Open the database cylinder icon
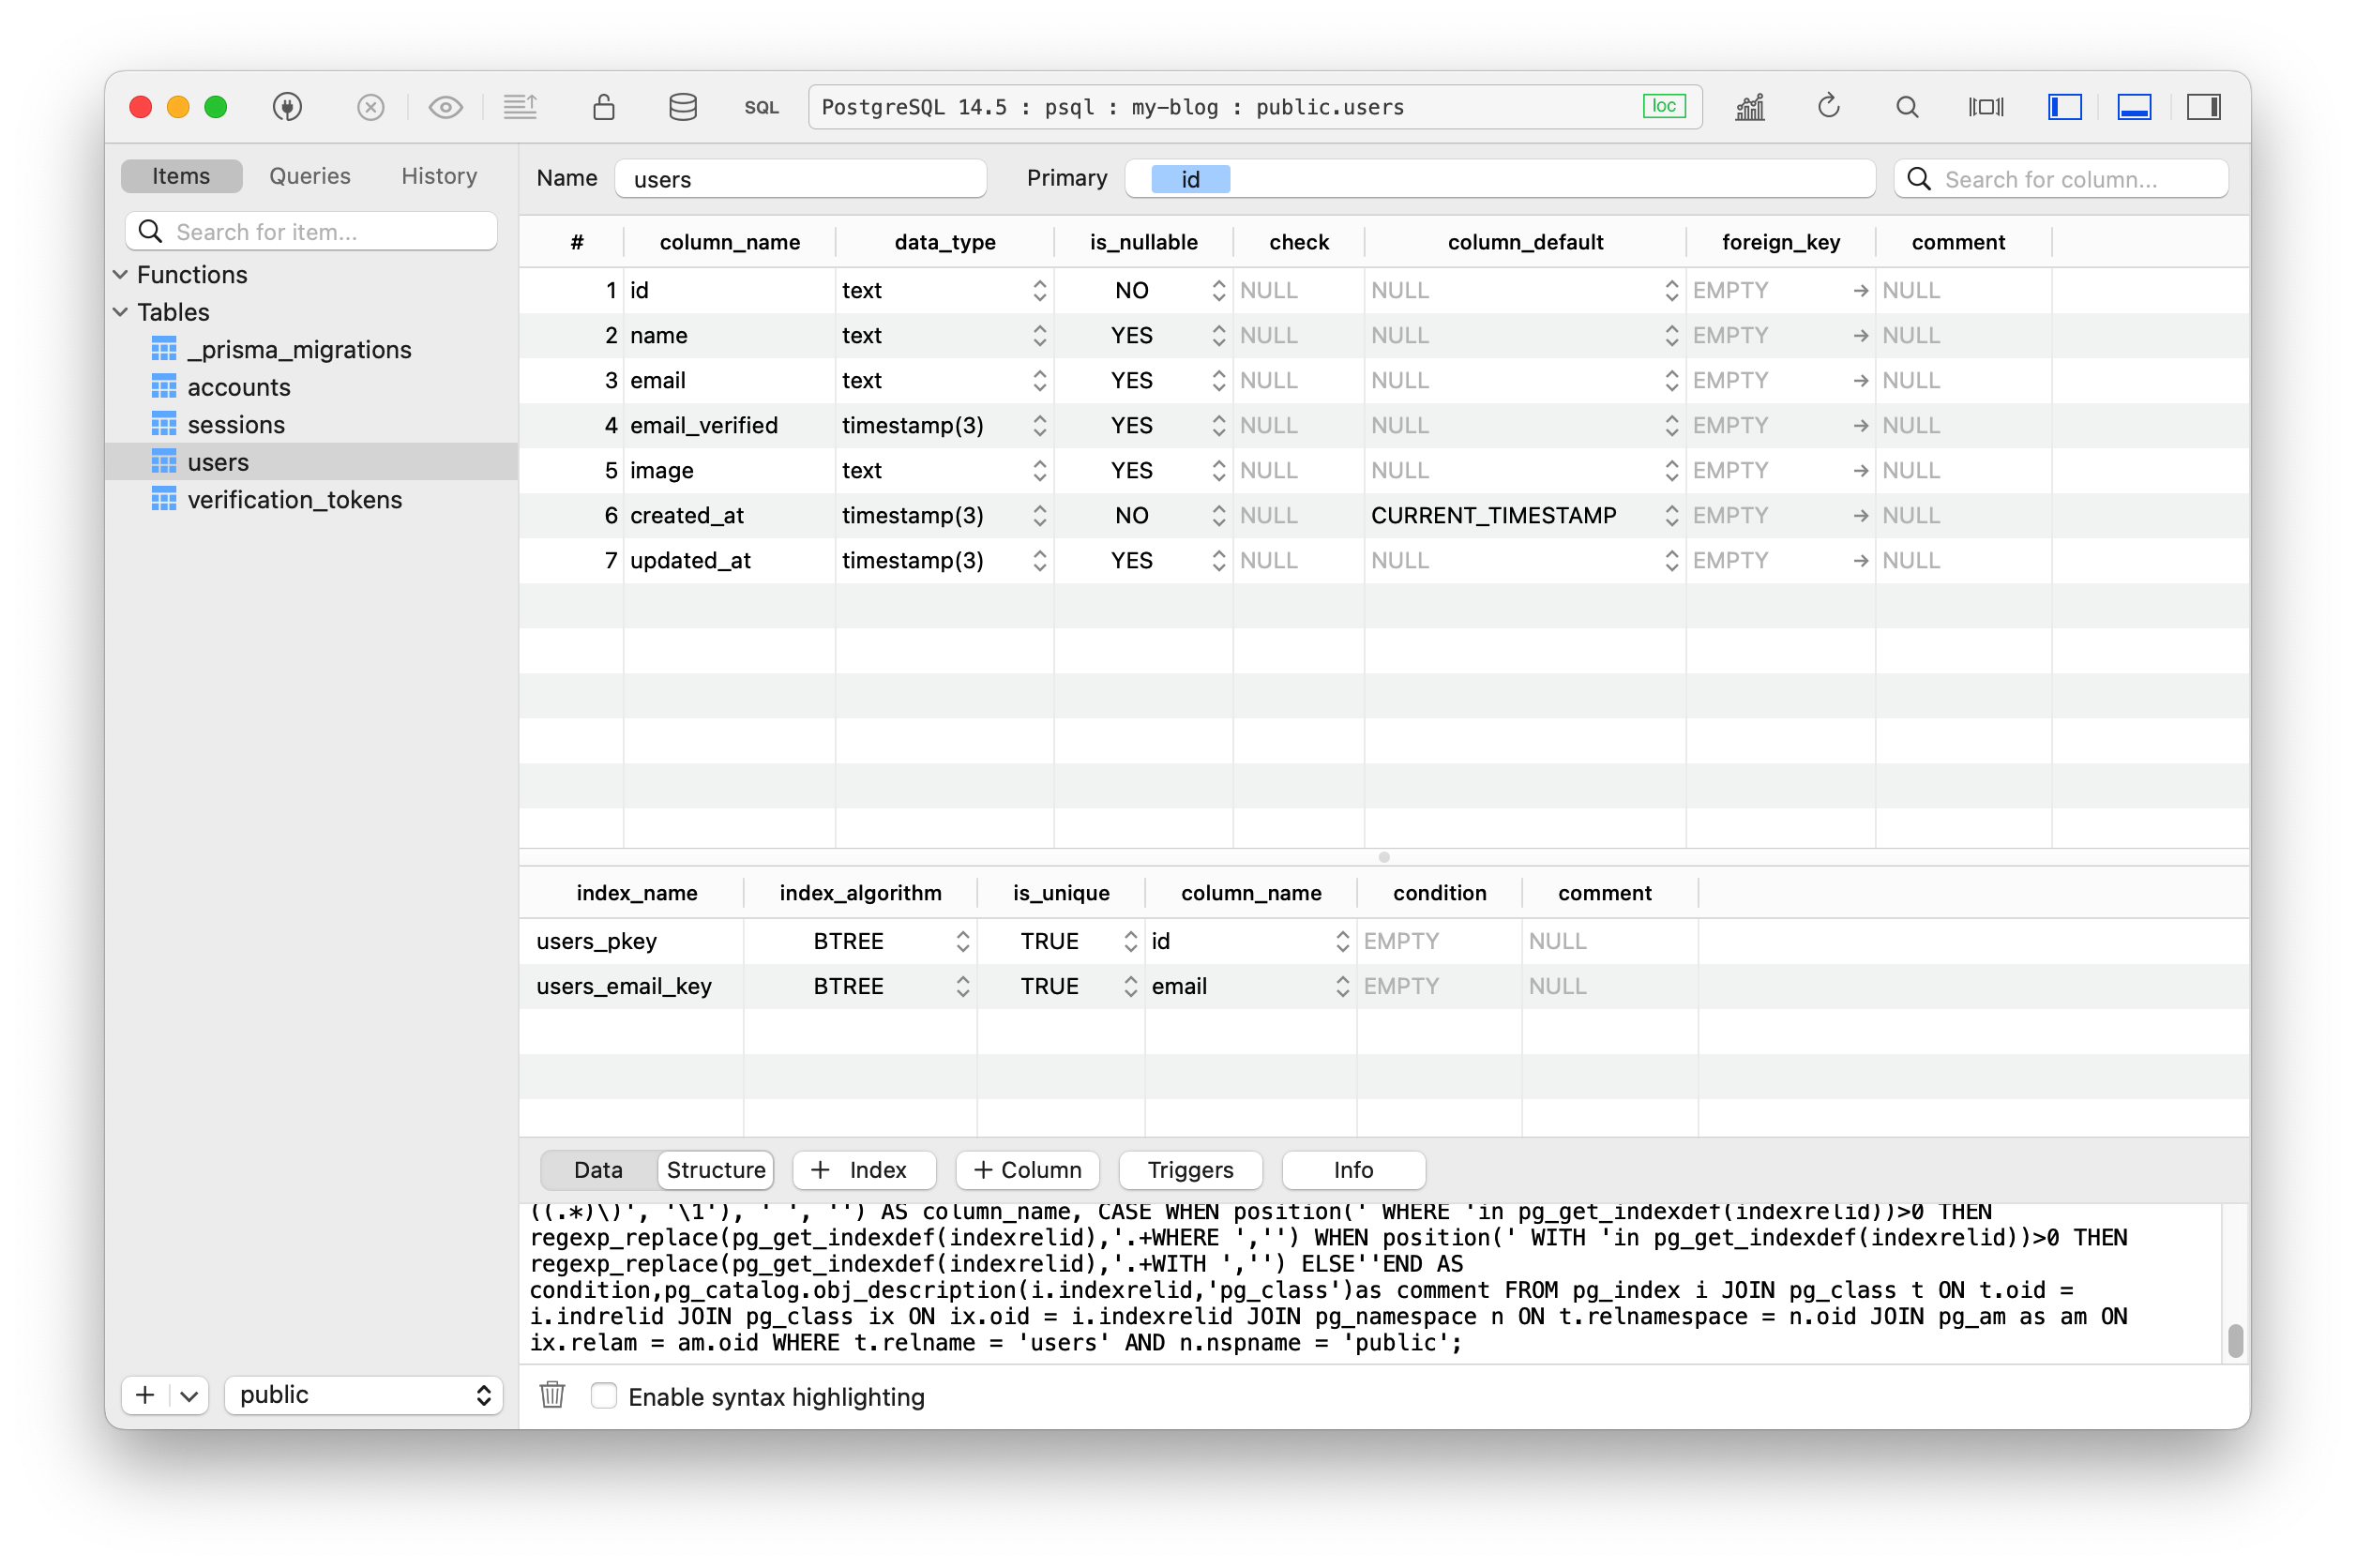This screenshot has height=1568, width=2356. tap(682, 107)
